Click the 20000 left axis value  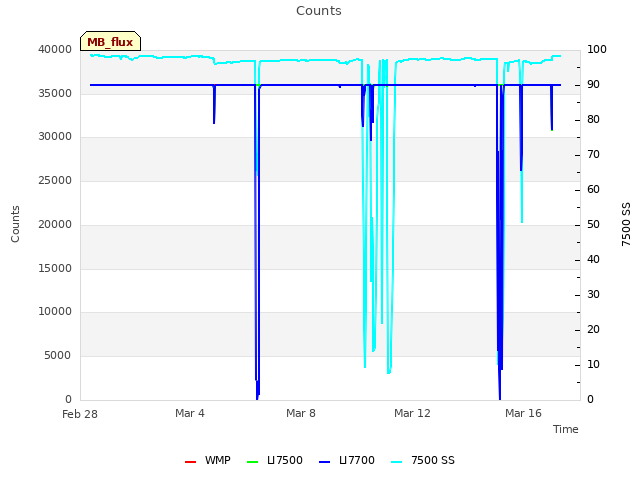[x=55, y=224]
